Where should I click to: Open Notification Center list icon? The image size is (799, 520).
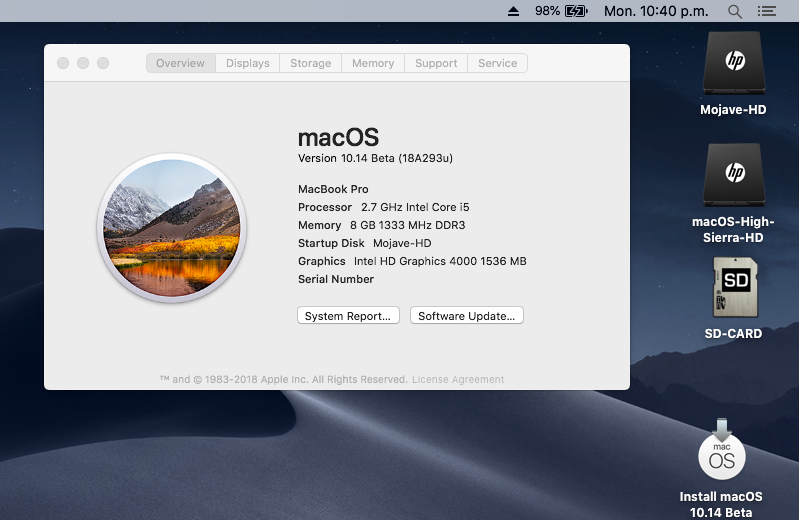[766, 11]
